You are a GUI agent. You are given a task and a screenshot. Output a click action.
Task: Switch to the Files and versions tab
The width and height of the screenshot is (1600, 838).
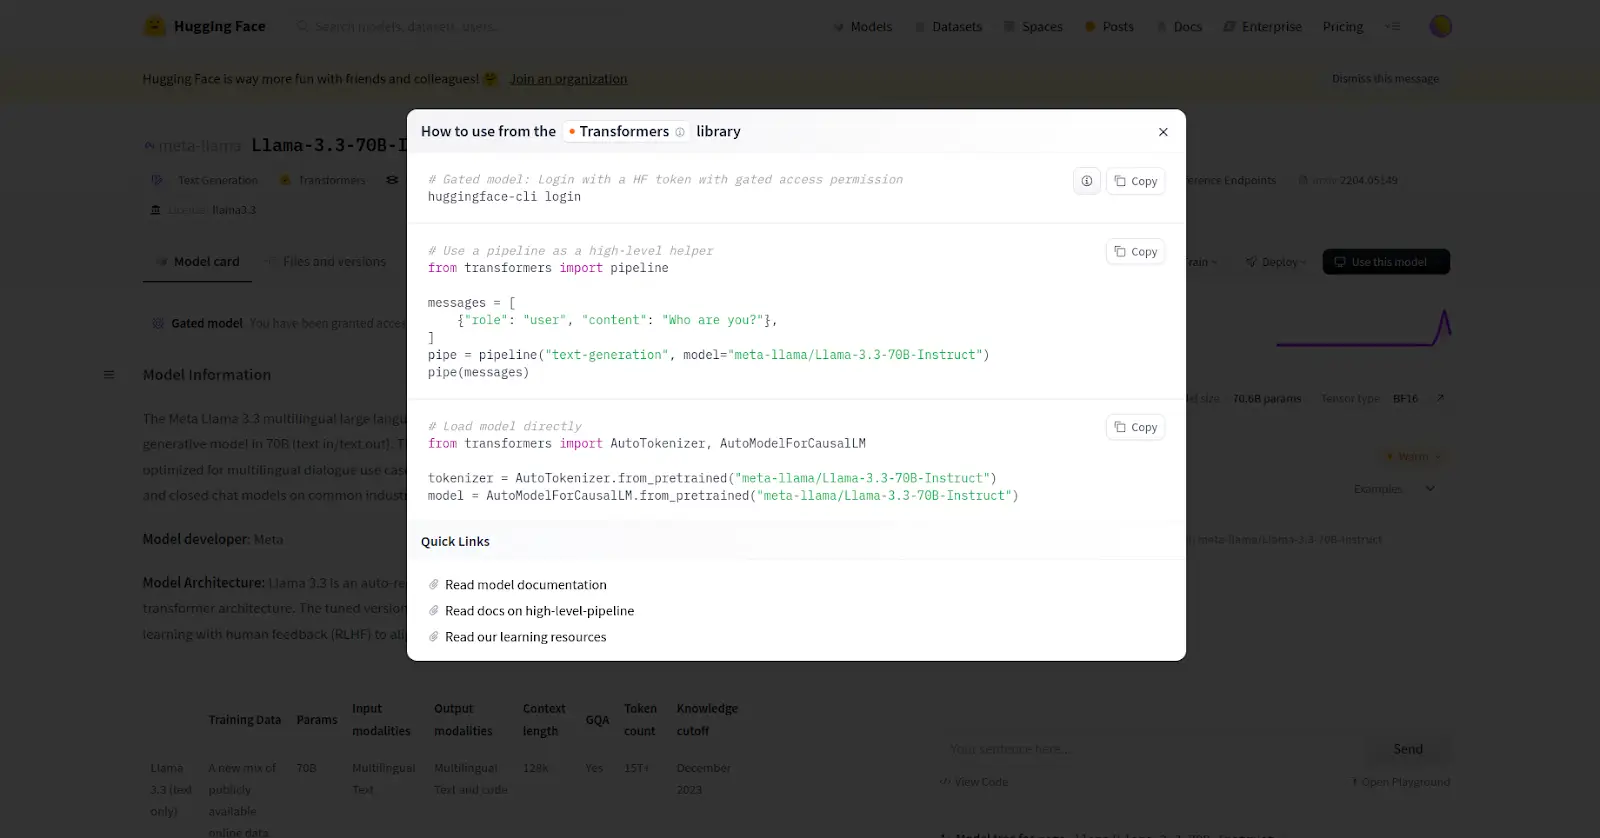pyautogui.click(x=325, y=262)
